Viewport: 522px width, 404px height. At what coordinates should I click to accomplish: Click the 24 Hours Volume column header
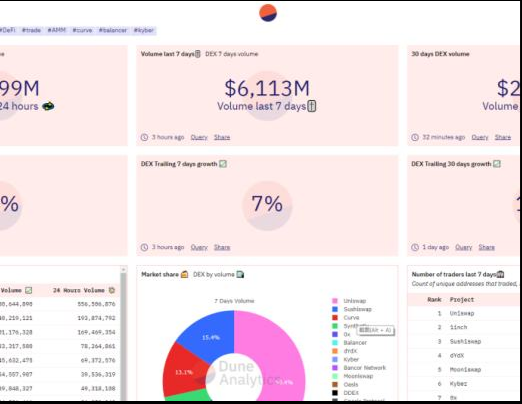tap(83, 290)
